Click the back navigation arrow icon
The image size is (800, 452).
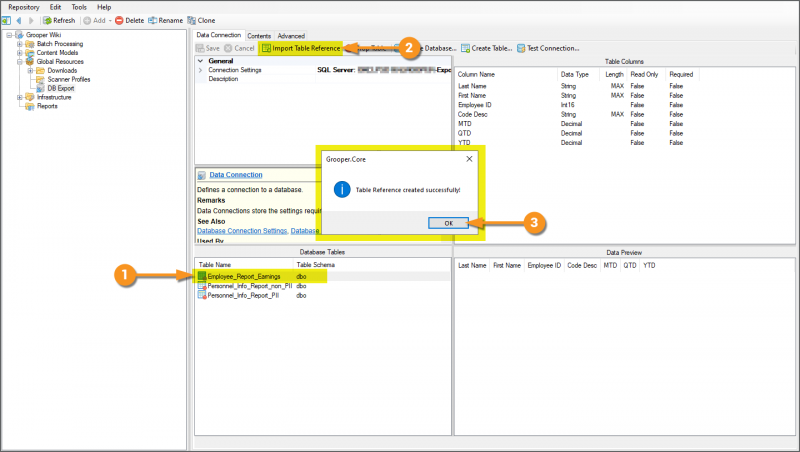click(x=19, y=20)
